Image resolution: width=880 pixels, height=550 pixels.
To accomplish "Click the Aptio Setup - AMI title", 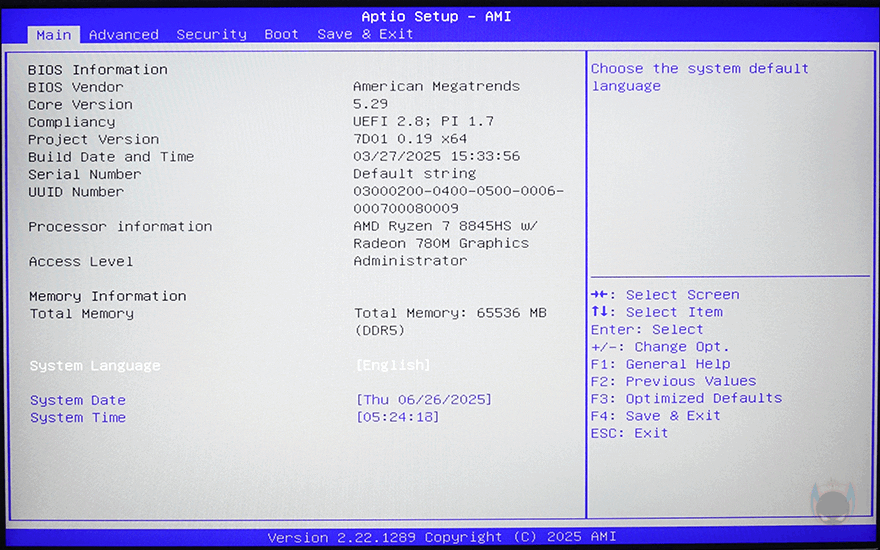I will pyautogui.click(x=437, y=16).
